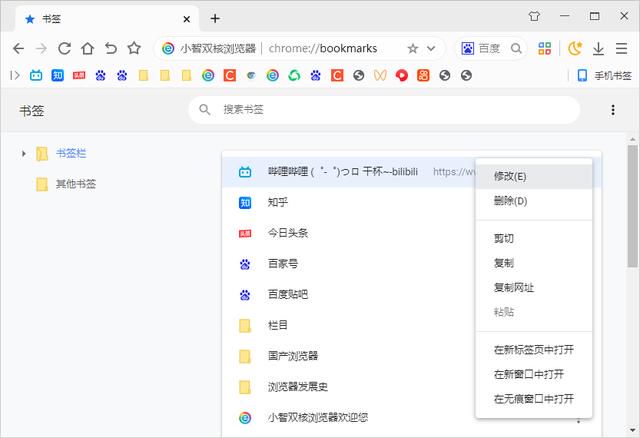Open the Baidu search engine selector
The height and width of the screenshot is (438, 640).
467,49
